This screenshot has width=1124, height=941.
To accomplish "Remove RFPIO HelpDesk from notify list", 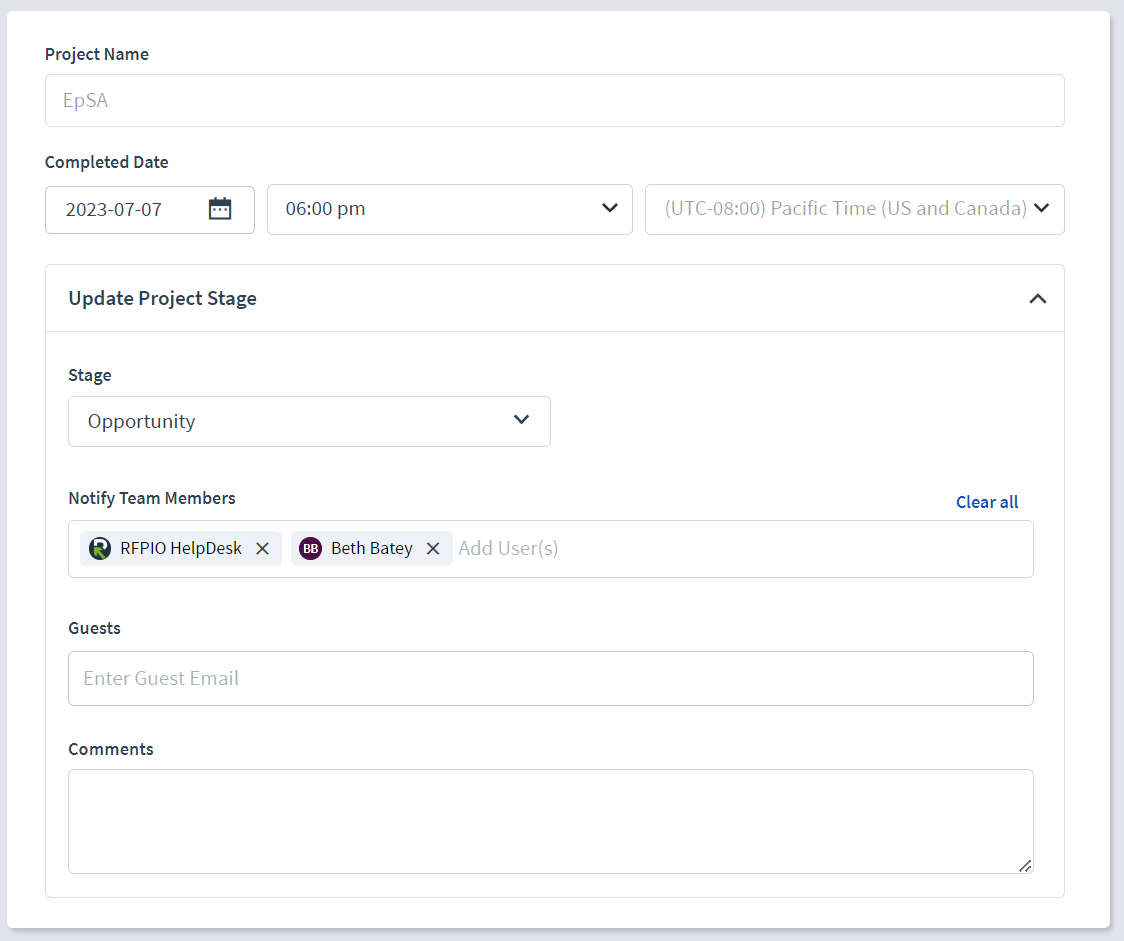I will (262, 548).
